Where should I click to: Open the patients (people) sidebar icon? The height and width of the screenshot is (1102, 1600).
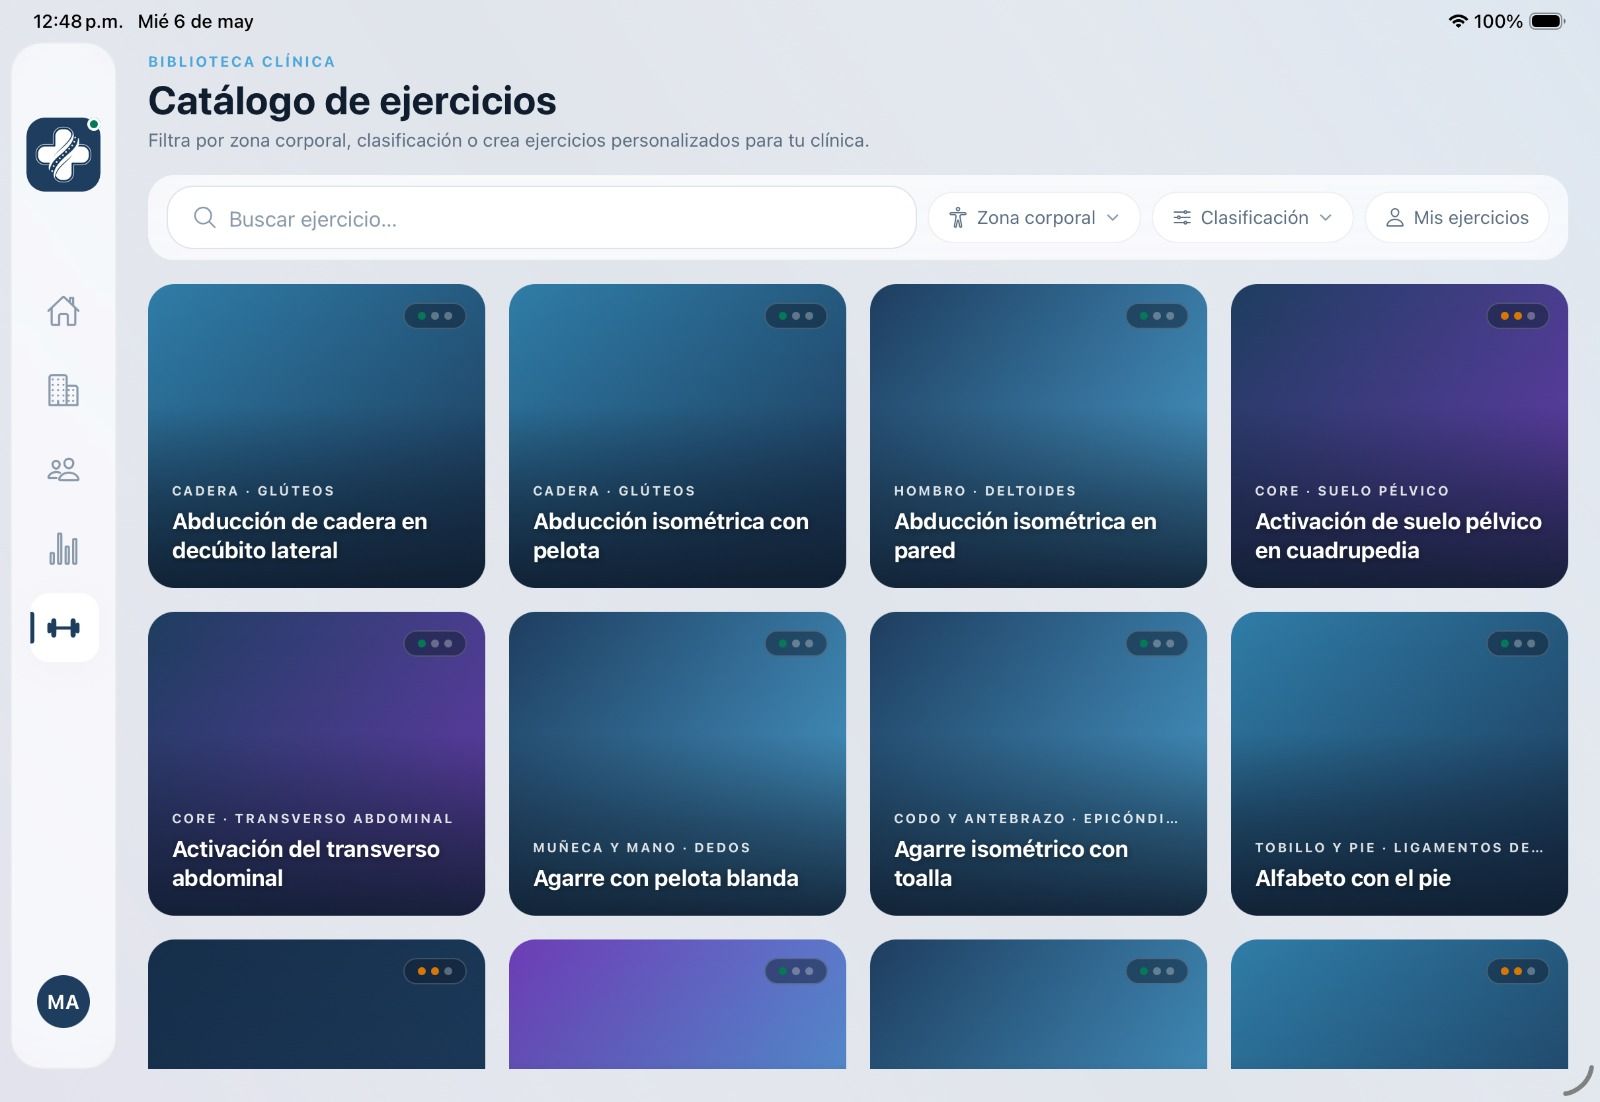point(63,469)
